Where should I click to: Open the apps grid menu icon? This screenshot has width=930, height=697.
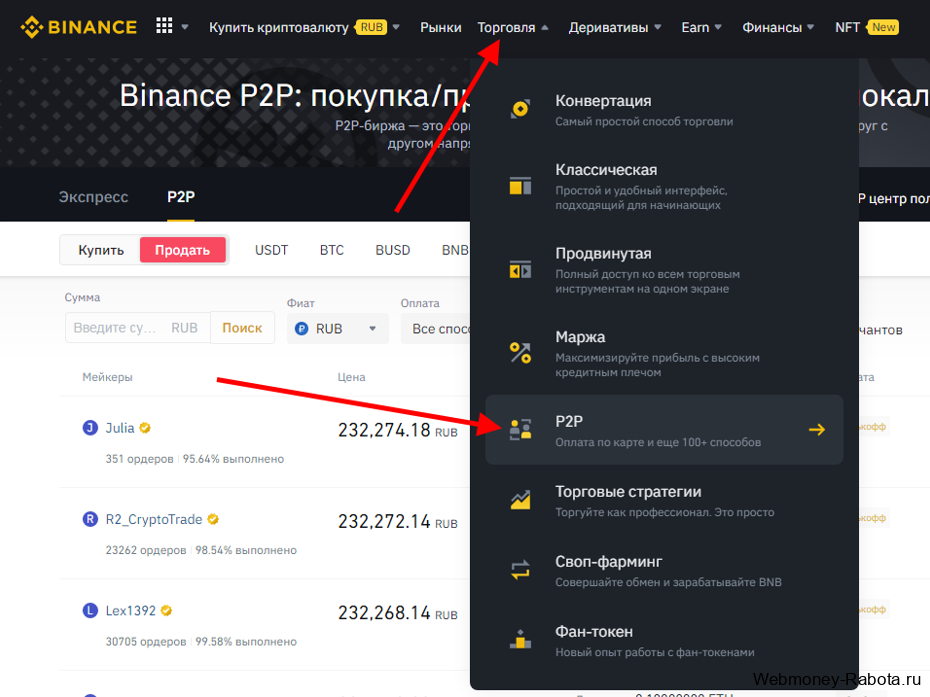tap(164, 26)
